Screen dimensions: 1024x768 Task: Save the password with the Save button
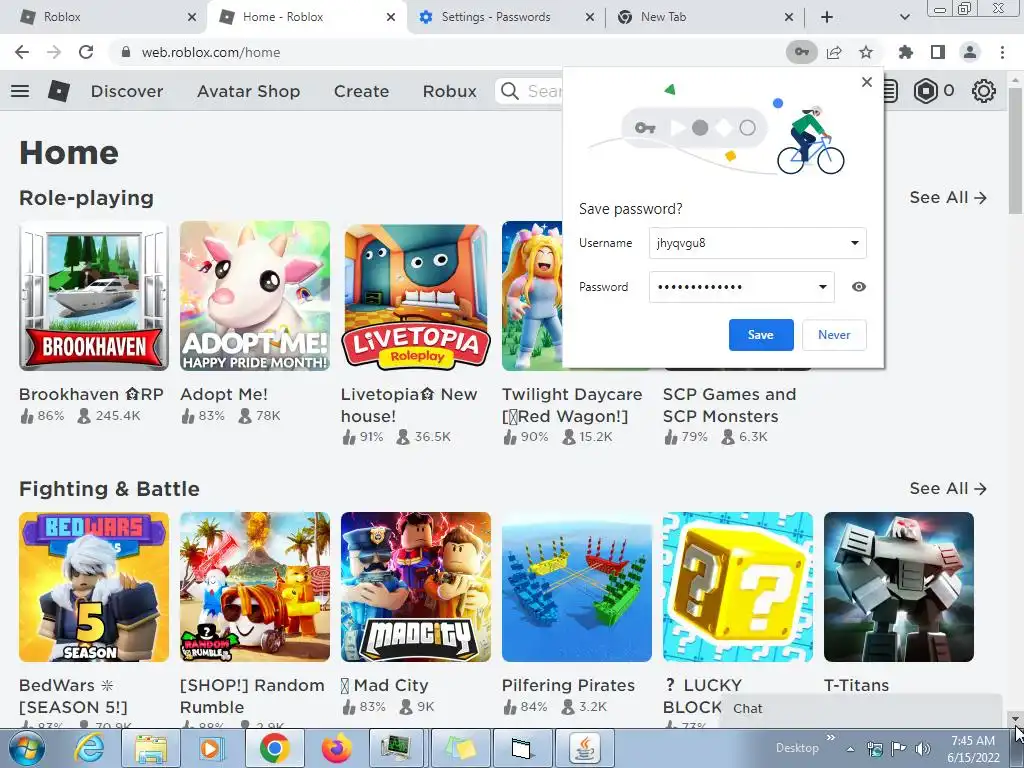pyautogui.click(x=761, y=334)
